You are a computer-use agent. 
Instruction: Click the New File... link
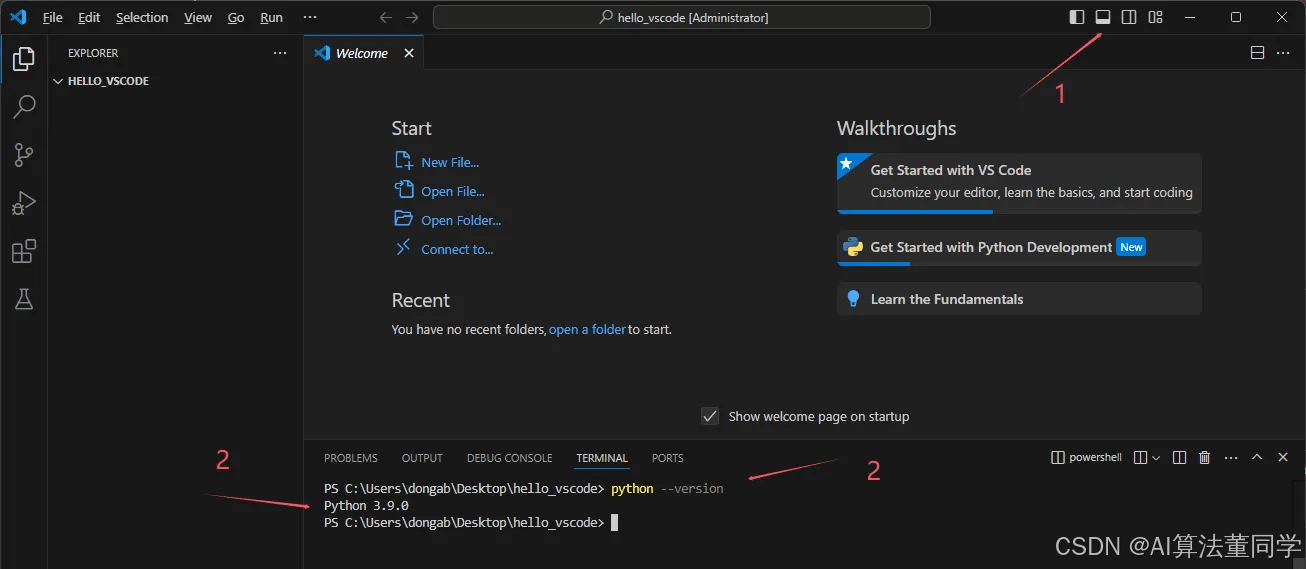(450, 162)
